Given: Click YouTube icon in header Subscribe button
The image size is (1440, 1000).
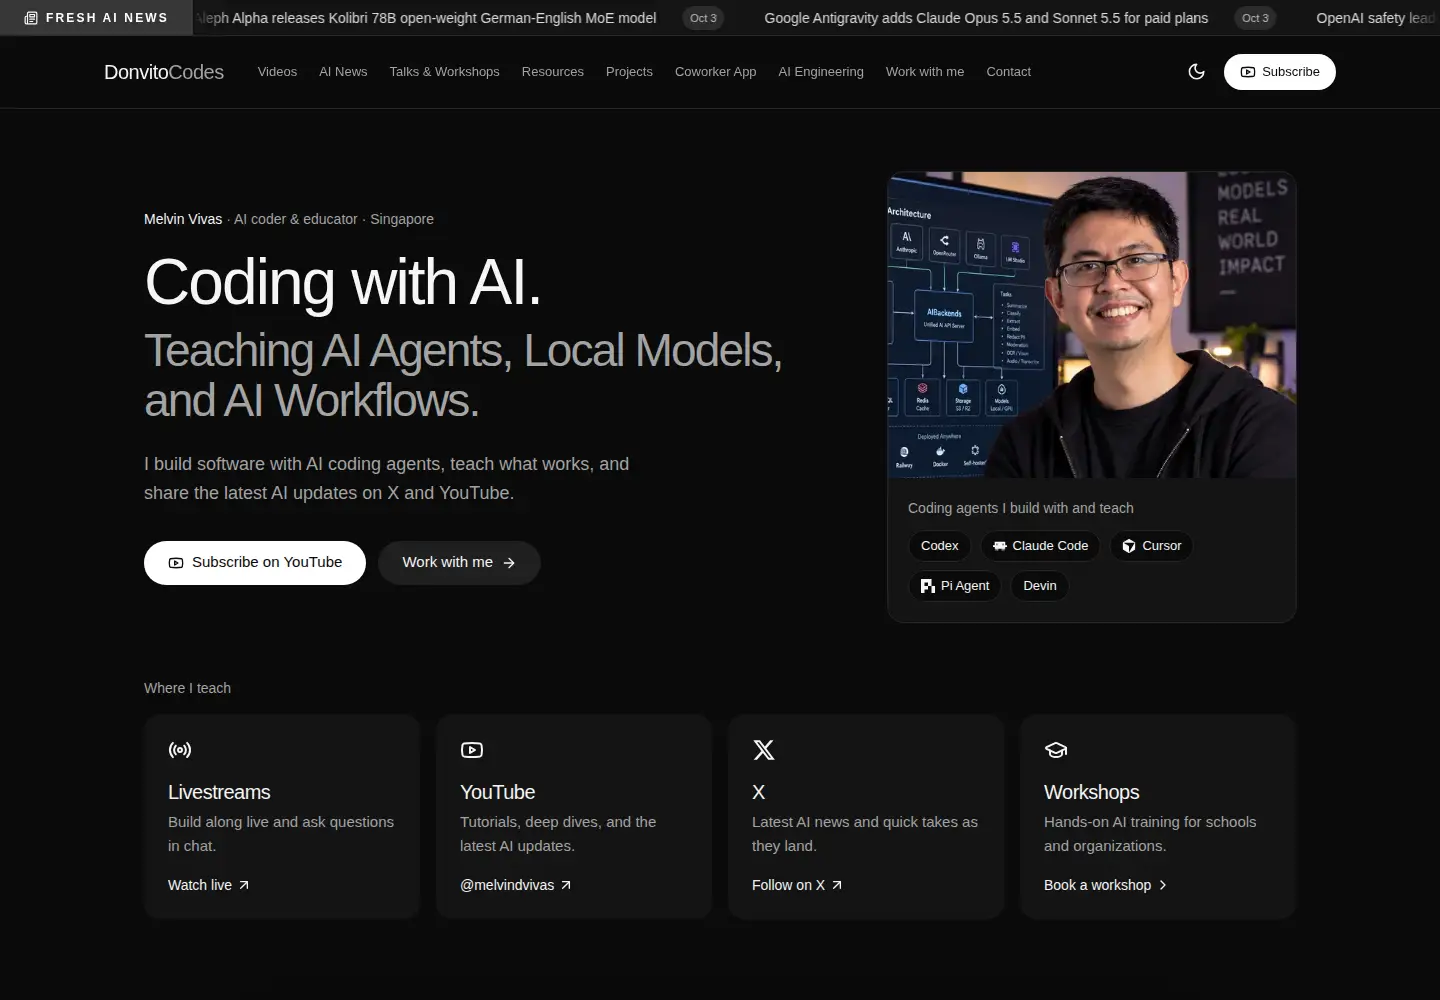Looking at the screenshot, I should coord(1248,72).
